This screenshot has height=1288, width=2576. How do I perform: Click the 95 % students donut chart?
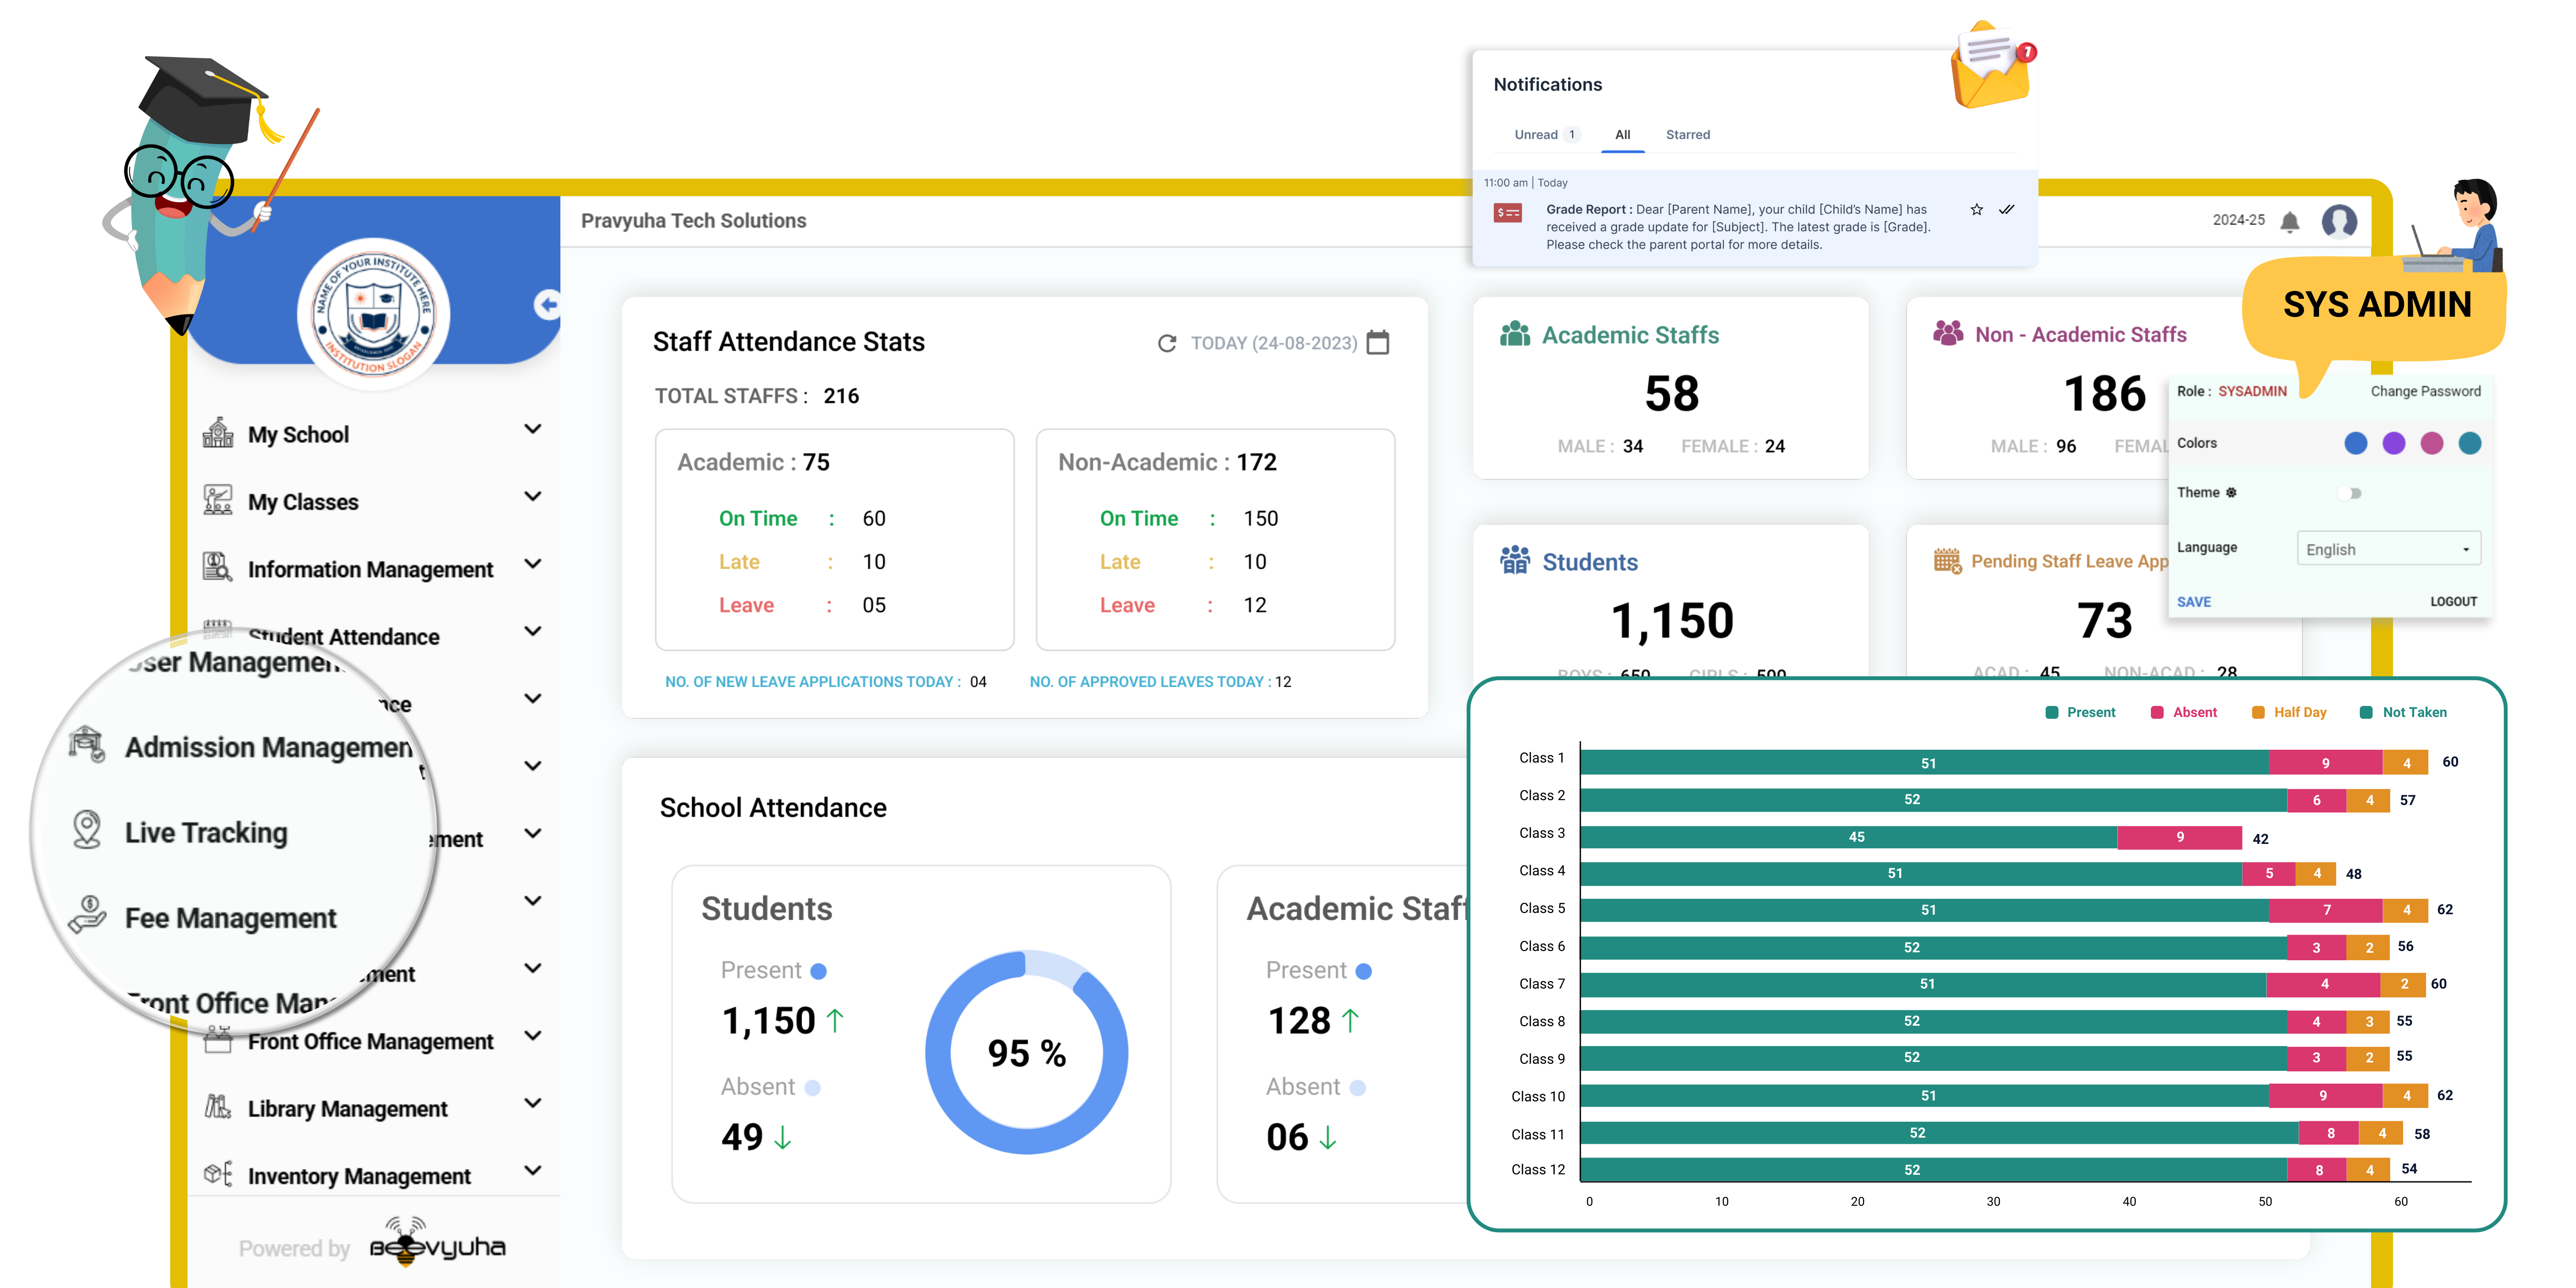pyautogui.click(x=1027, y=1052)
